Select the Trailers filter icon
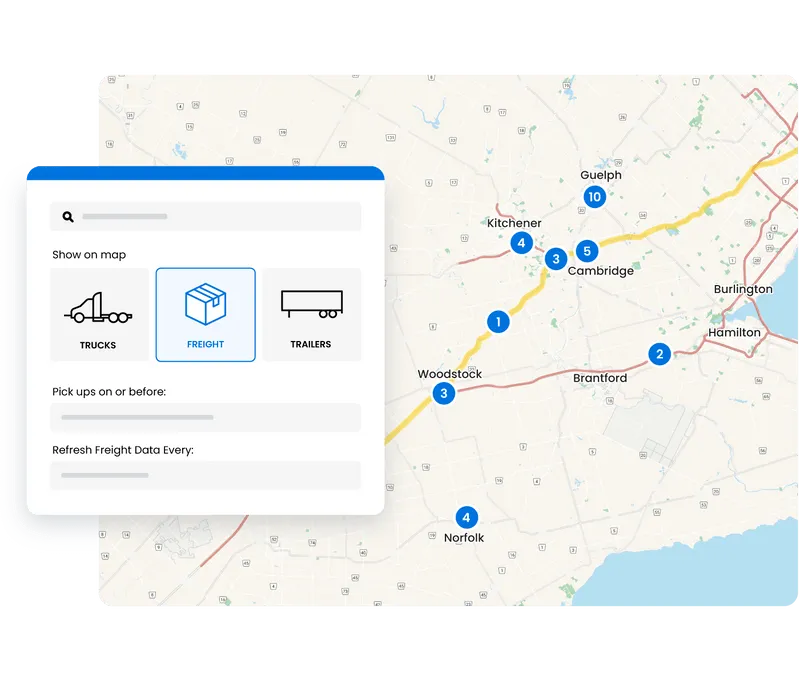 (312, 306)
